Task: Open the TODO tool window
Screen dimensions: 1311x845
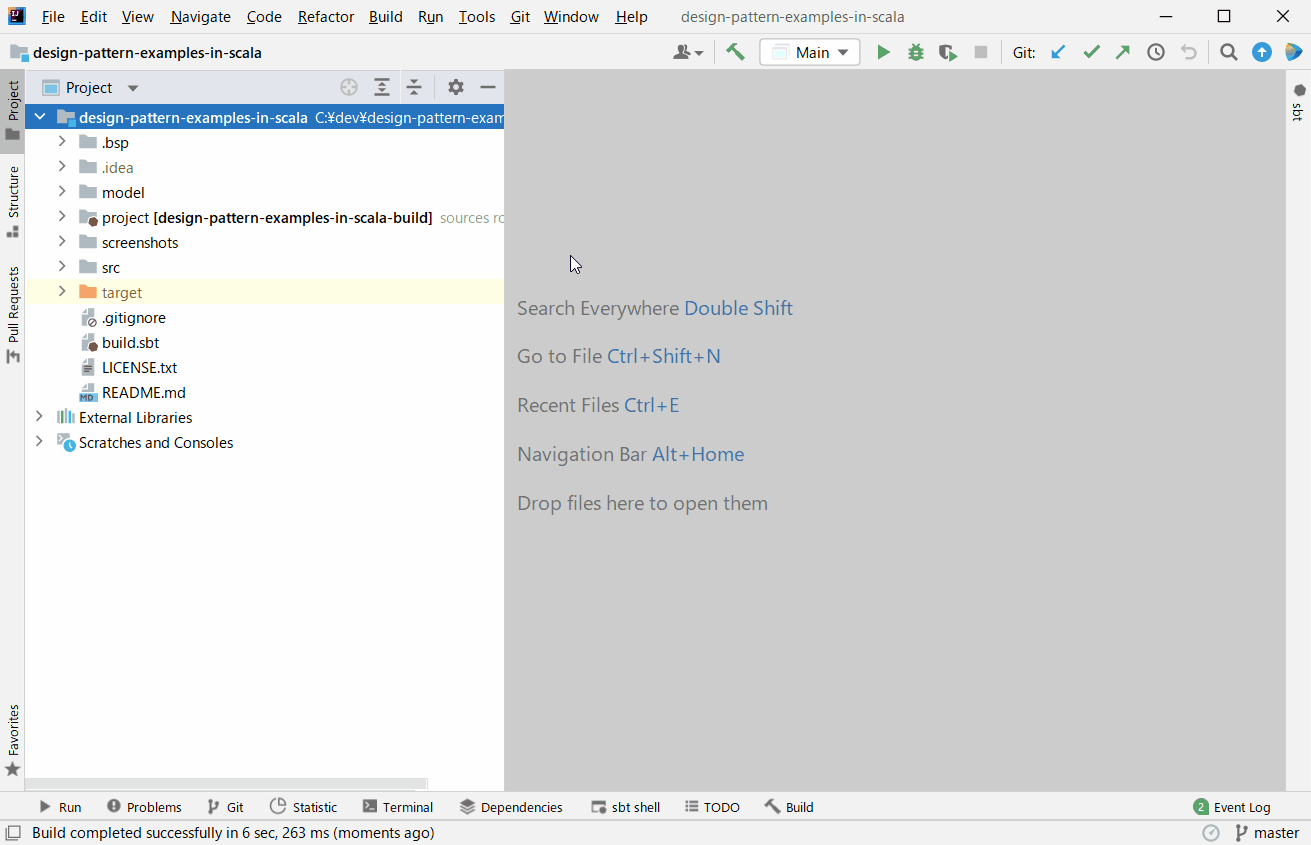Action: point(712,807)
